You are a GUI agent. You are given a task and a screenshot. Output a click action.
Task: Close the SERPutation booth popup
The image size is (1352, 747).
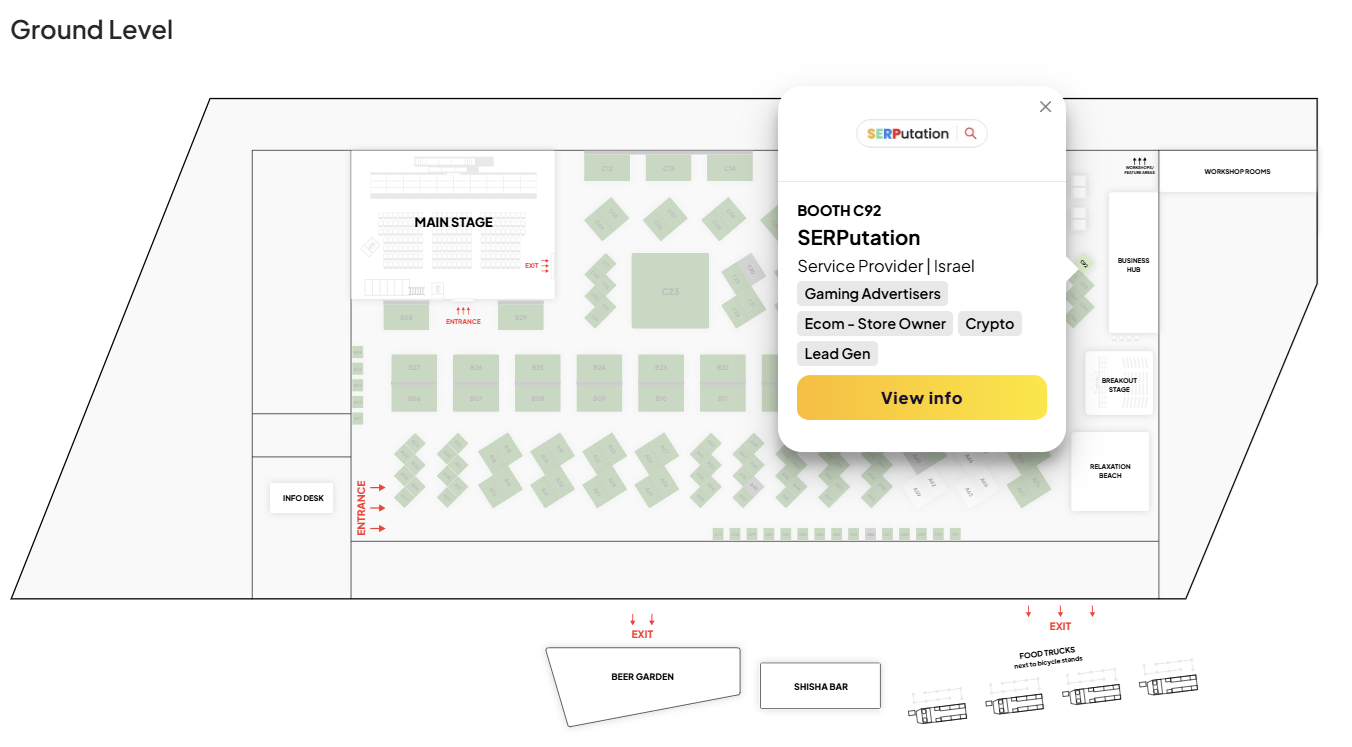1045,107
